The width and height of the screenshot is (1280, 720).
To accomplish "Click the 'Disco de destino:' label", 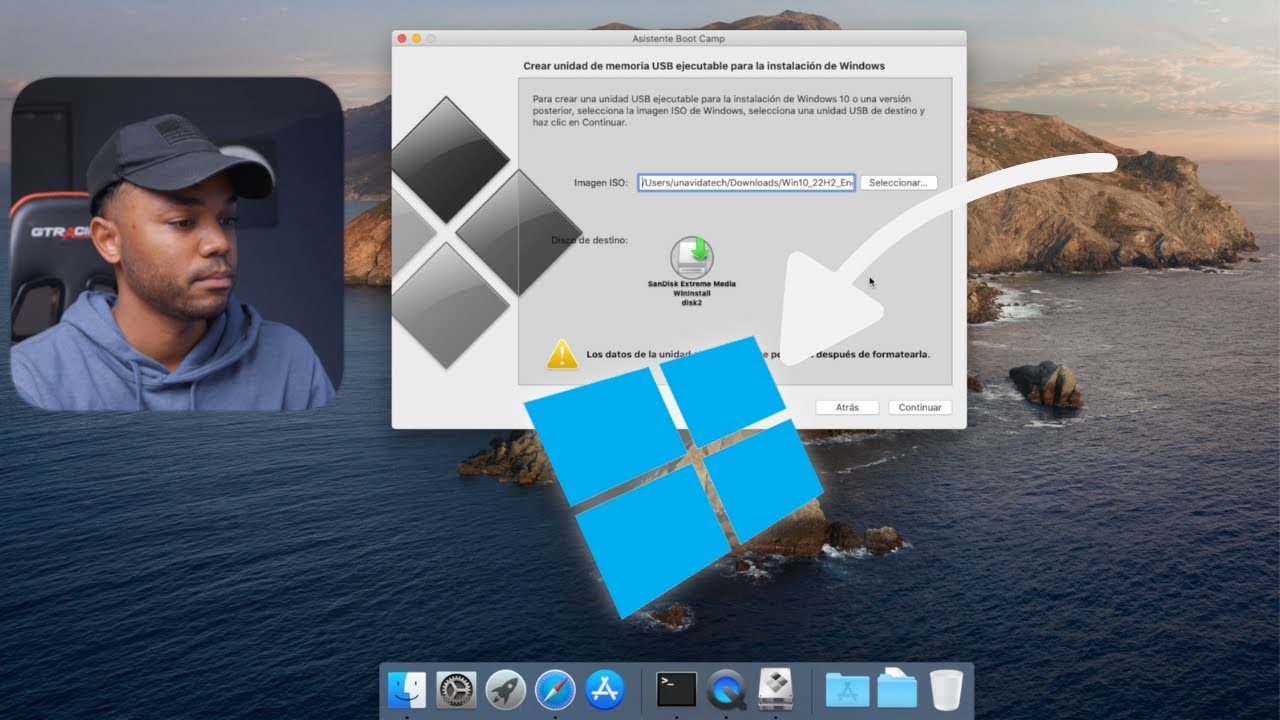I will (x=590, y=240).
